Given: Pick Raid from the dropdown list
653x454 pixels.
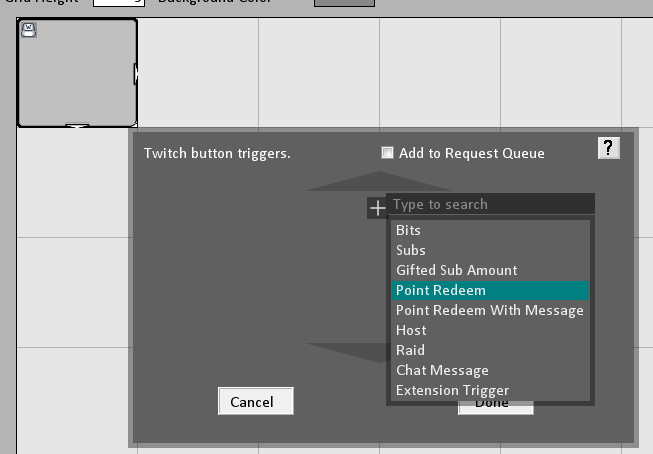Looking at the screenshot, I should [x=490, y=350].
